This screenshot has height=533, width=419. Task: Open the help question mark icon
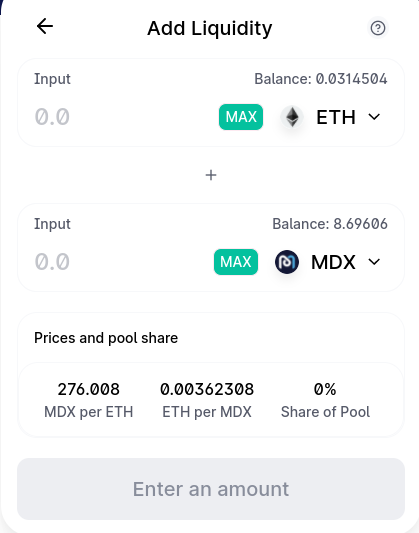(x=378, y=28)
